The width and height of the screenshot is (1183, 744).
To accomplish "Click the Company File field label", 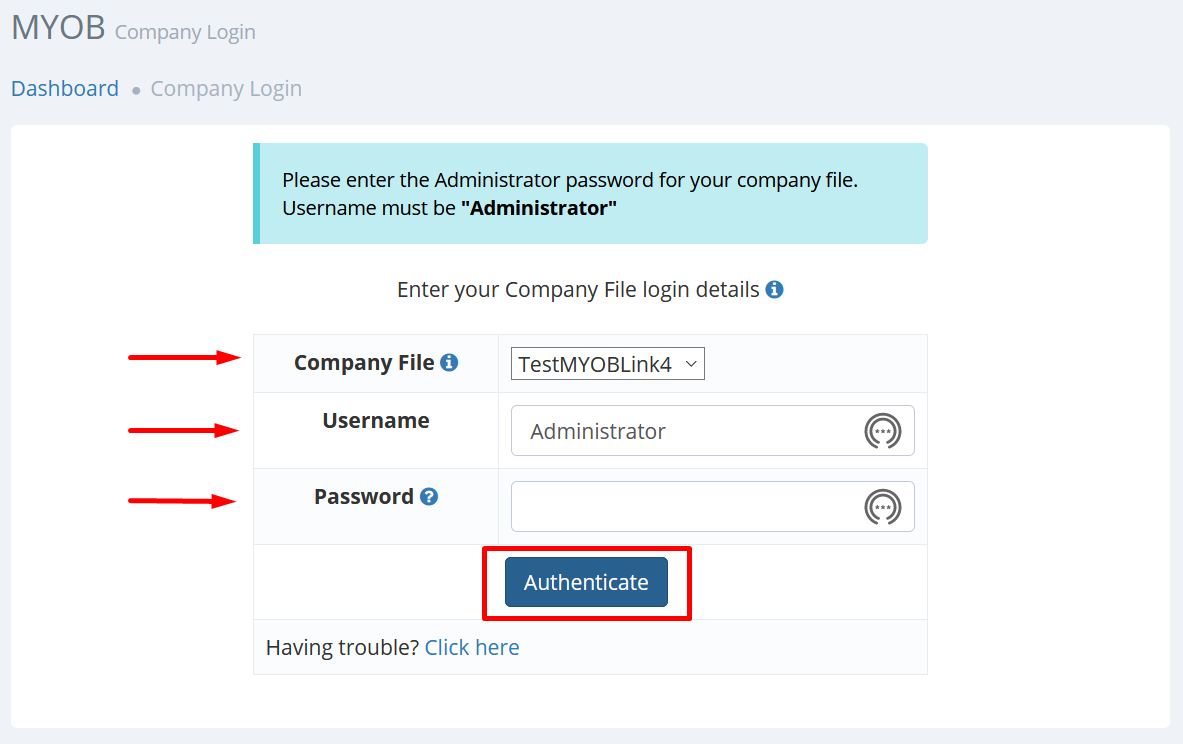I will [364, 363].
